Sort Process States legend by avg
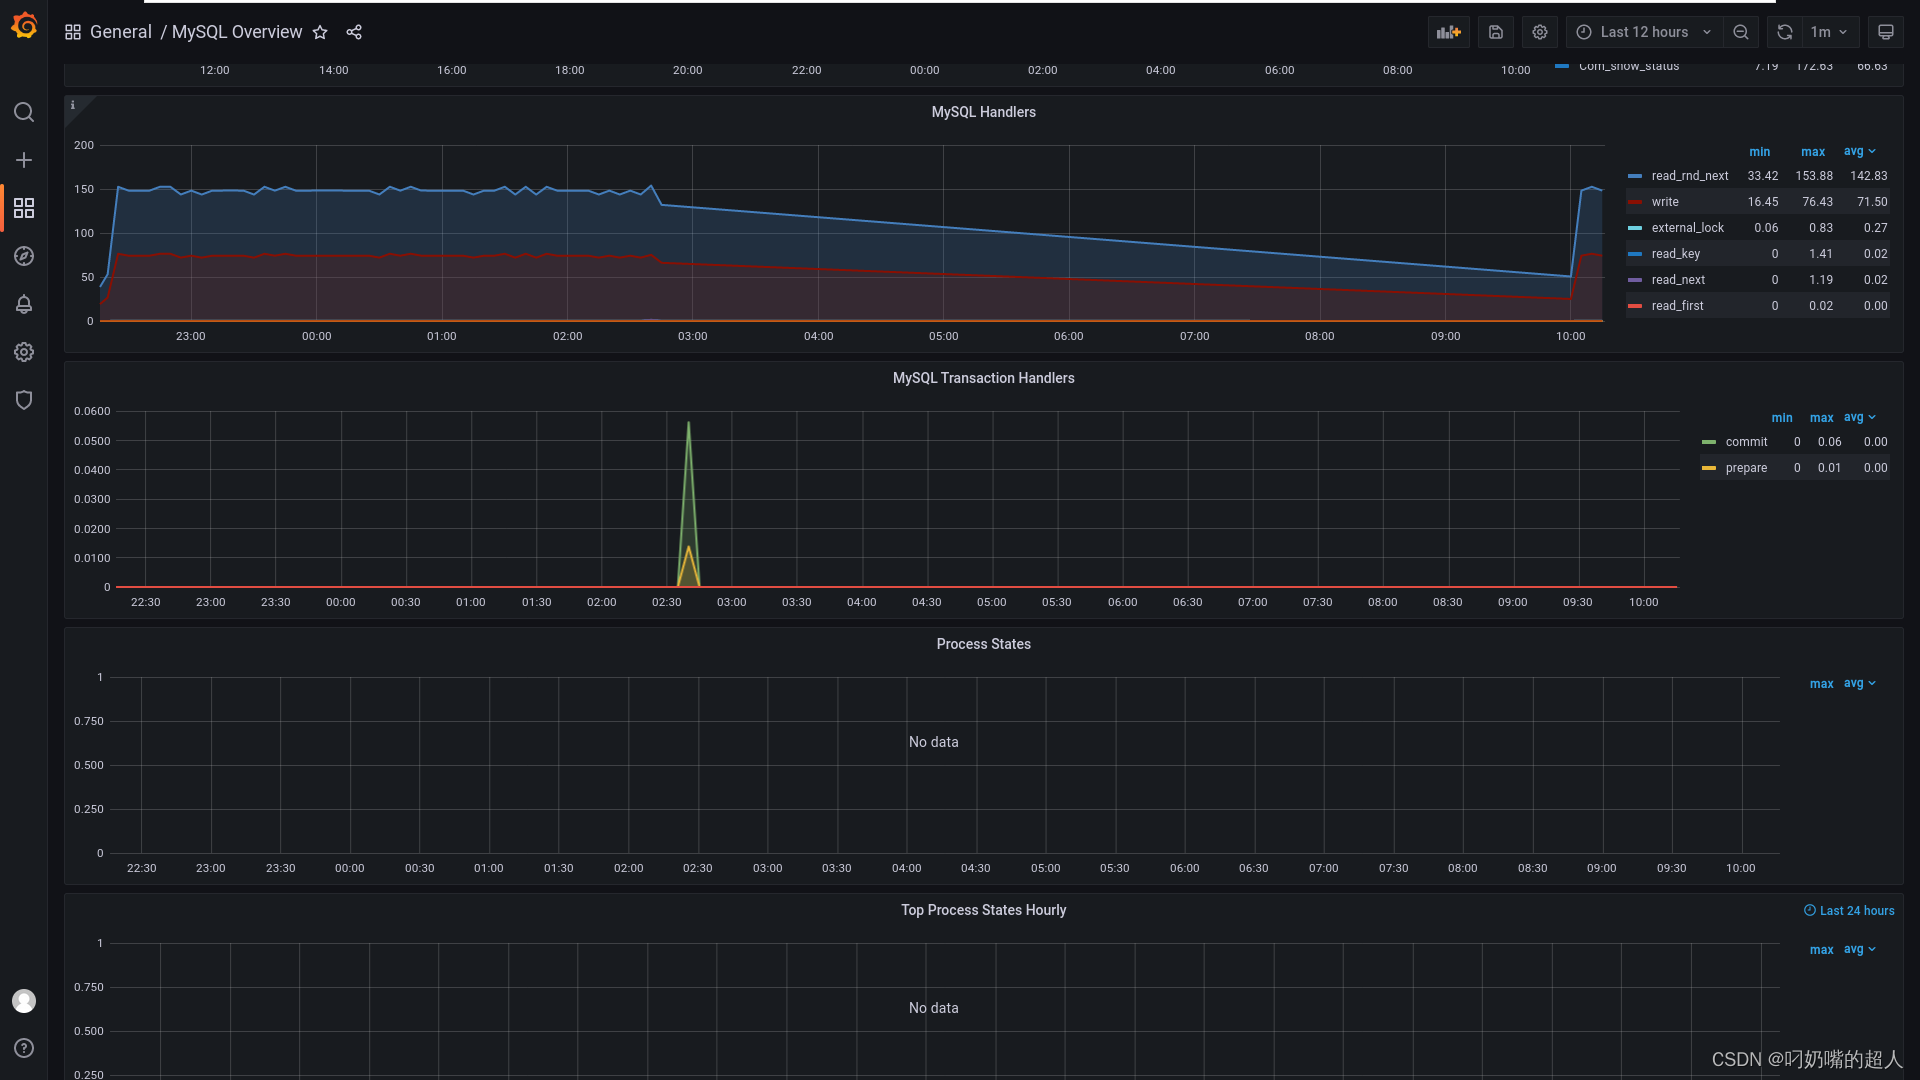Screen dimensions: 1920x1080 pyautogui.click(x=1859, y=684)
